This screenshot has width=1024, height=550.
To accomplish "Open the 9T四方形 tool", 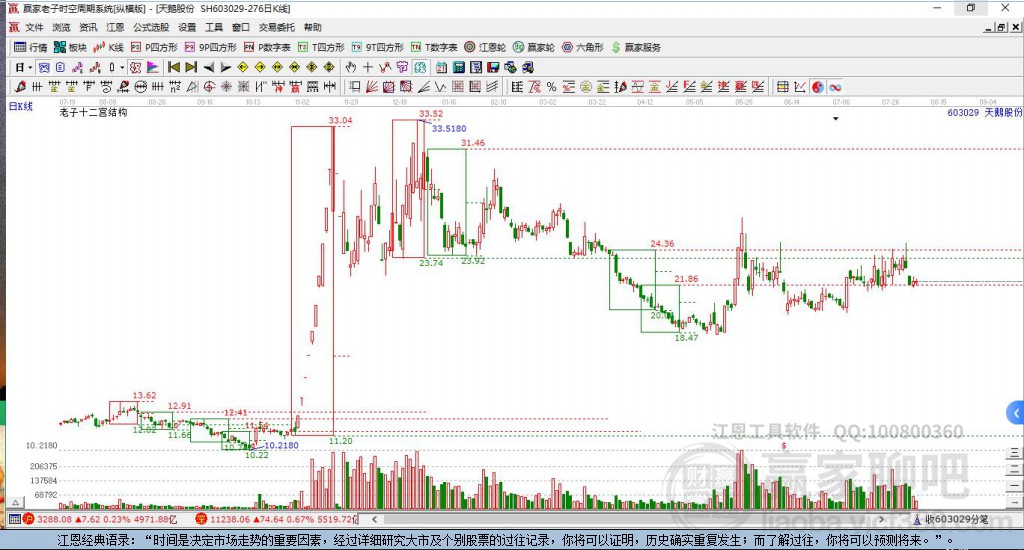I will [377, 47].
